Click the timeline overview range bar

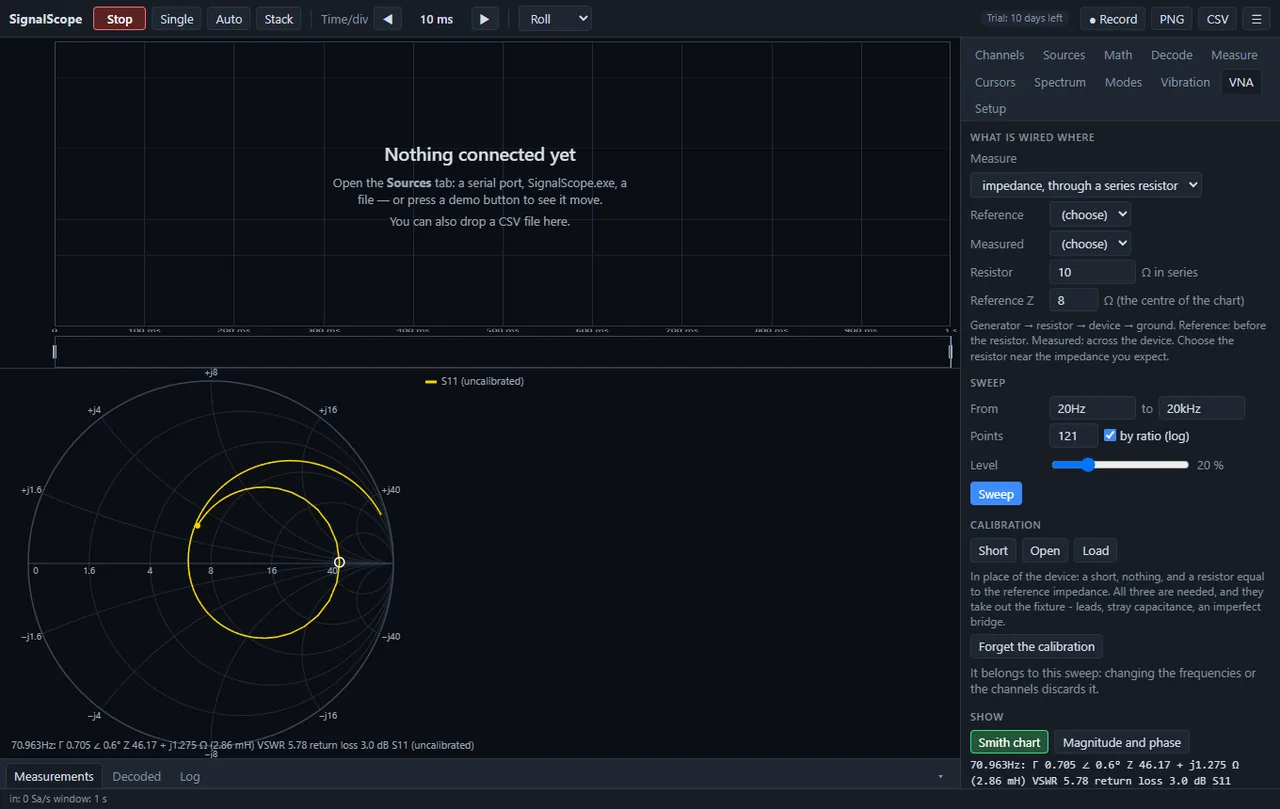point(503,352)
